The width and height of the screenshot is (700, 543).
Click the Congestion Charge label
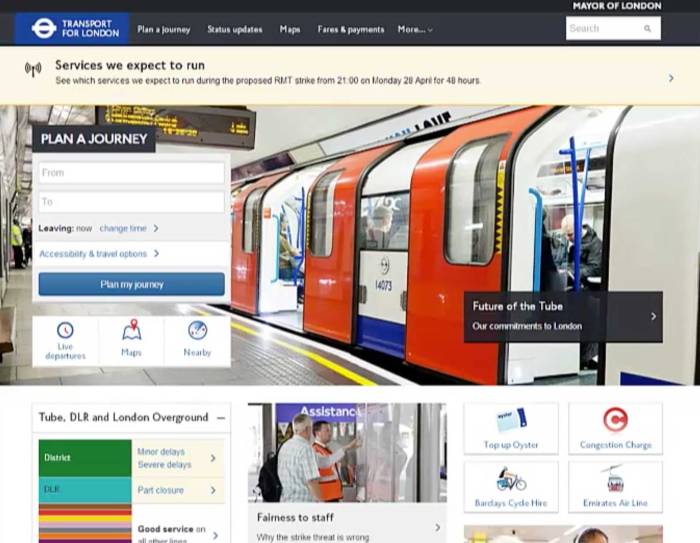pos(616,445)
